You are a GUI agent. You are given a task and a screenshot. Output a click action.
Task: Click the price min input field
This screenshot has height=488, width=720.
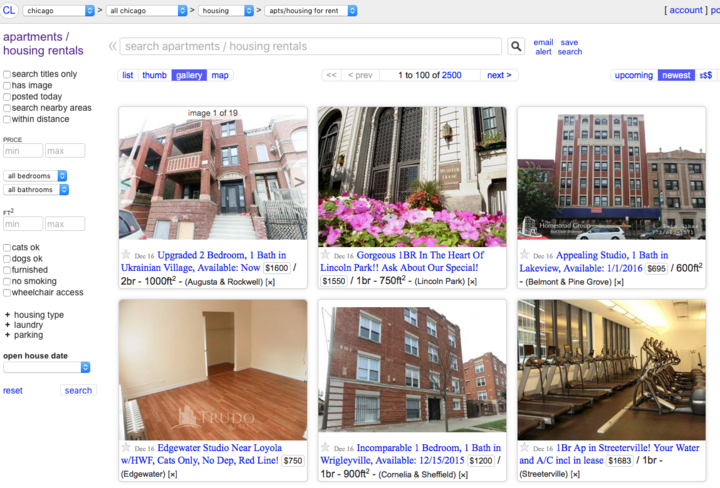(23, 151)
